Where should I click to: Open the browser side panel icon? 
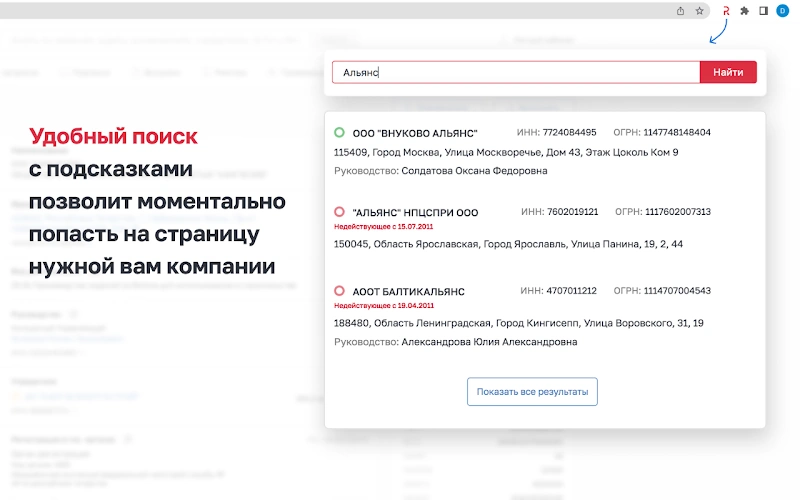[764, 11]
